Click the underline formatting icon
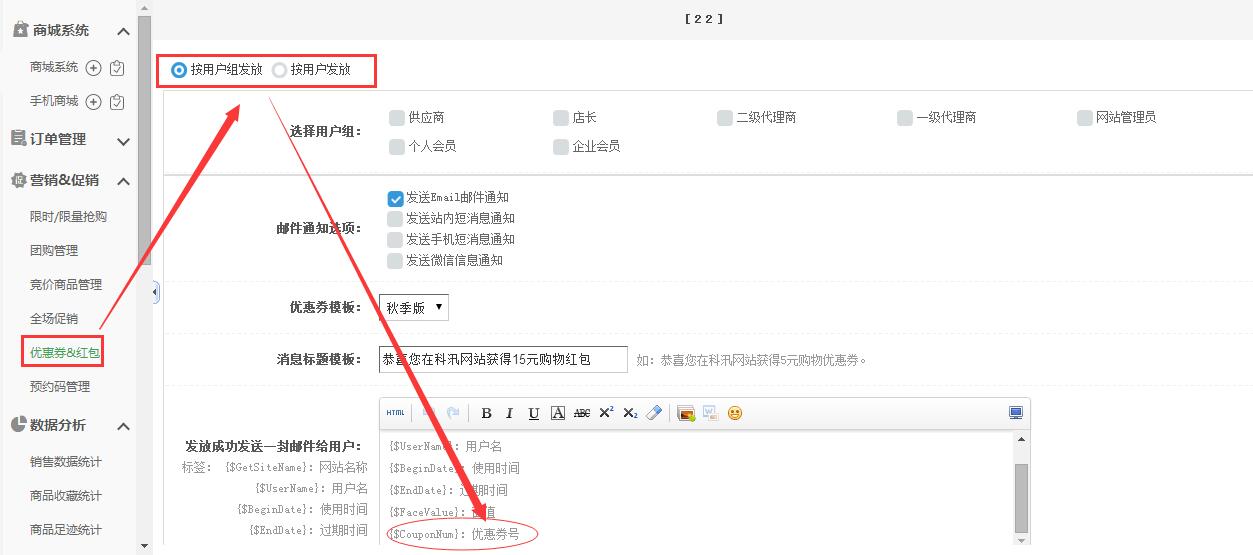1253x555 pixels. [534, 413]
